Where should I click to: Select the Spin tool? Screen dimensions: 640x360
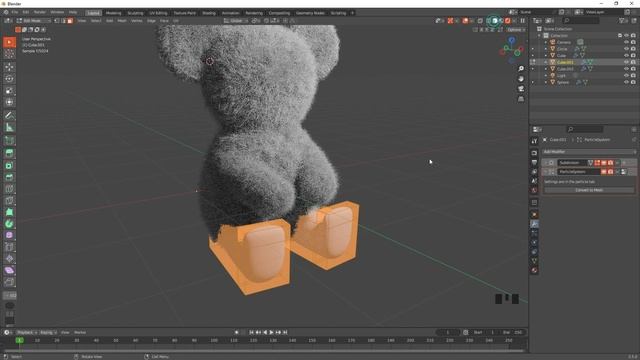click(x=9, y=224)
